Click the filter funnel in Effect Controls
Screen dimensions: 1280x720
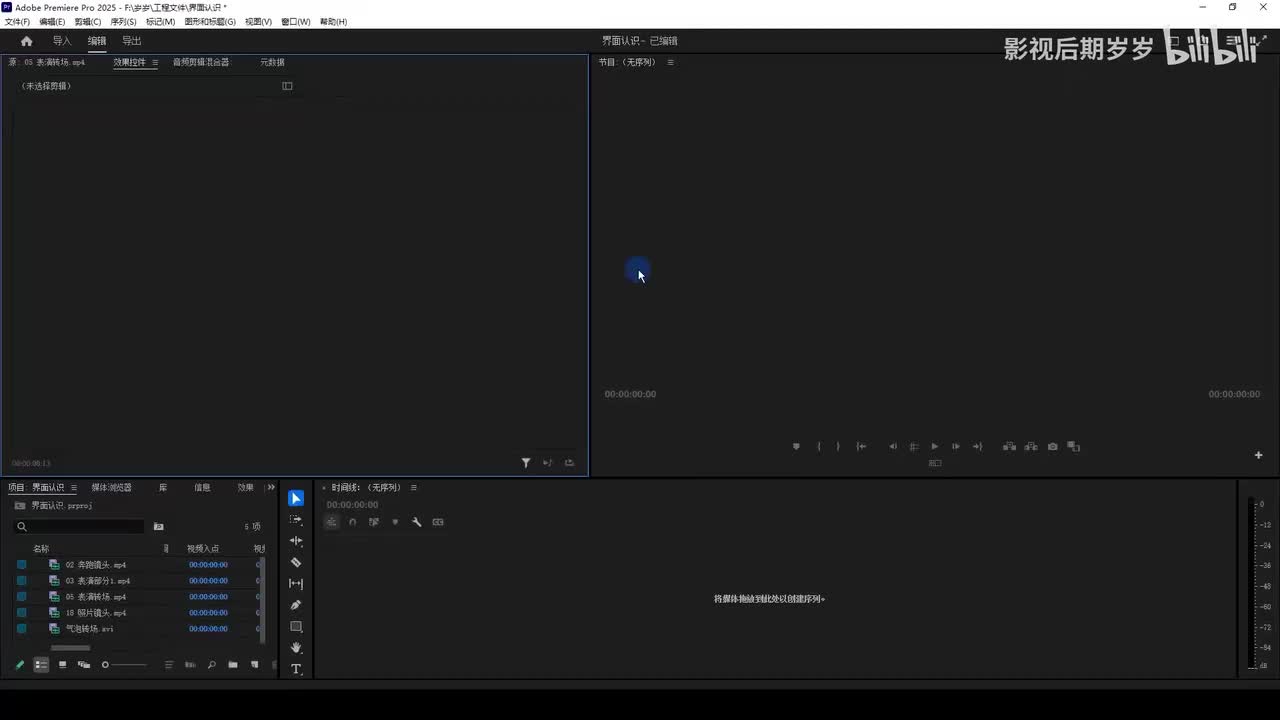[x=526, y=463]
